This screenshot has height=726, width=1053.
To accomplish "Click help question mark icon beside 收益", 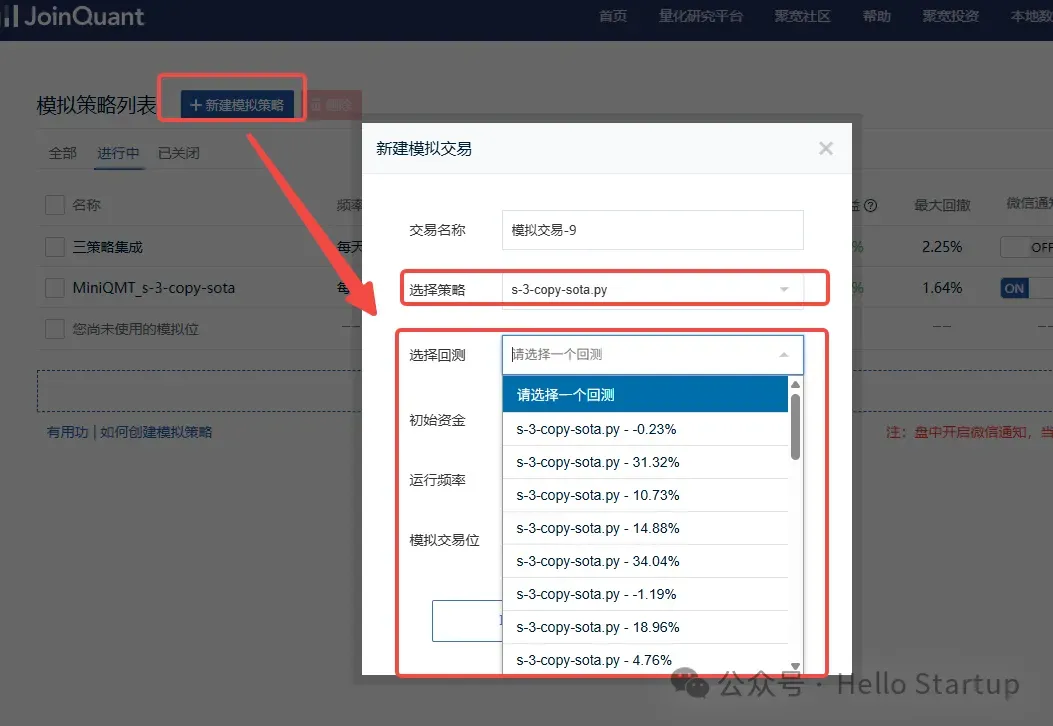I will (870, 206).
